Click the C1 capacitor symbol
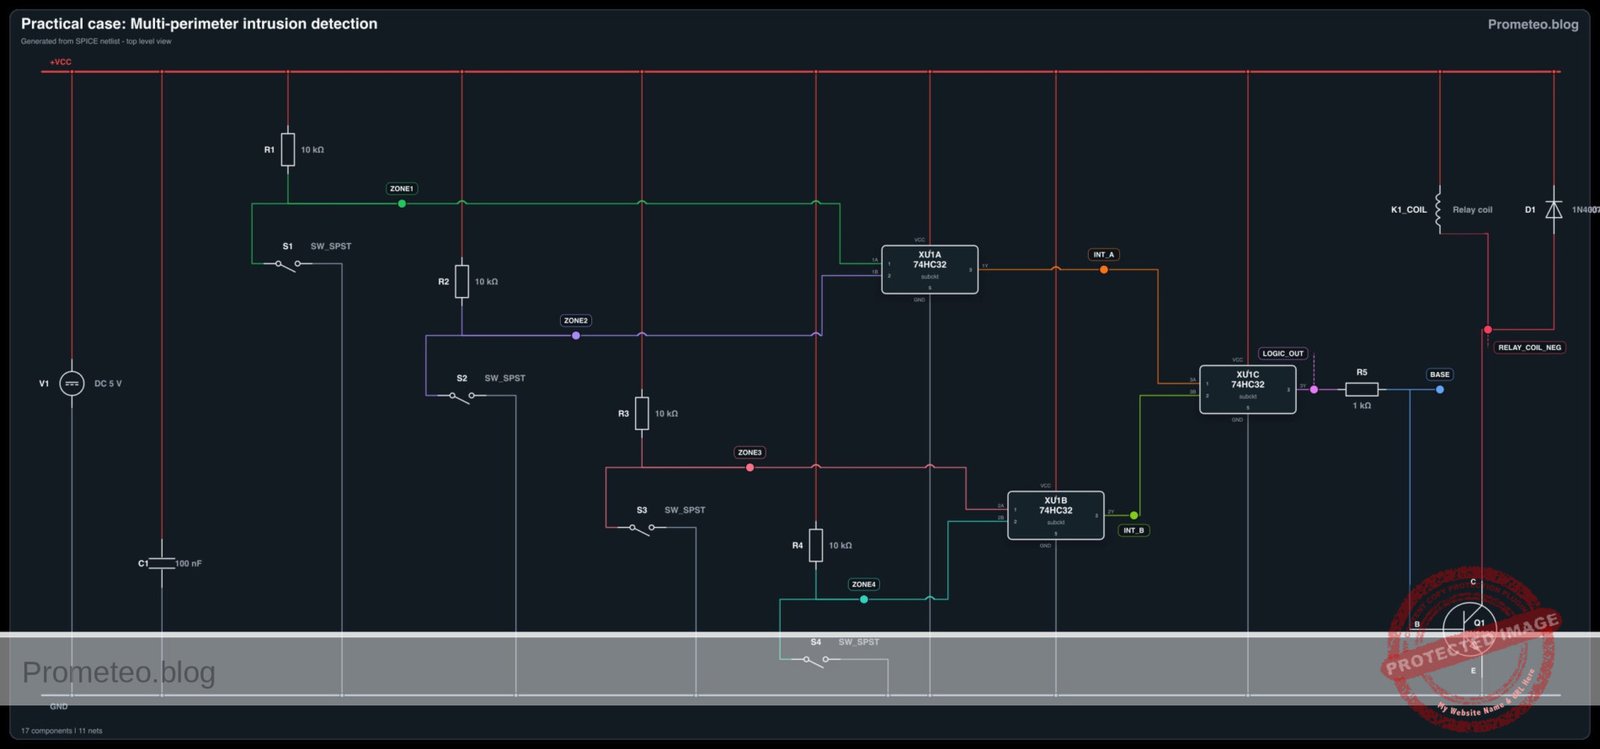This screenshot has width=1600, height=749. pos(162,563)
